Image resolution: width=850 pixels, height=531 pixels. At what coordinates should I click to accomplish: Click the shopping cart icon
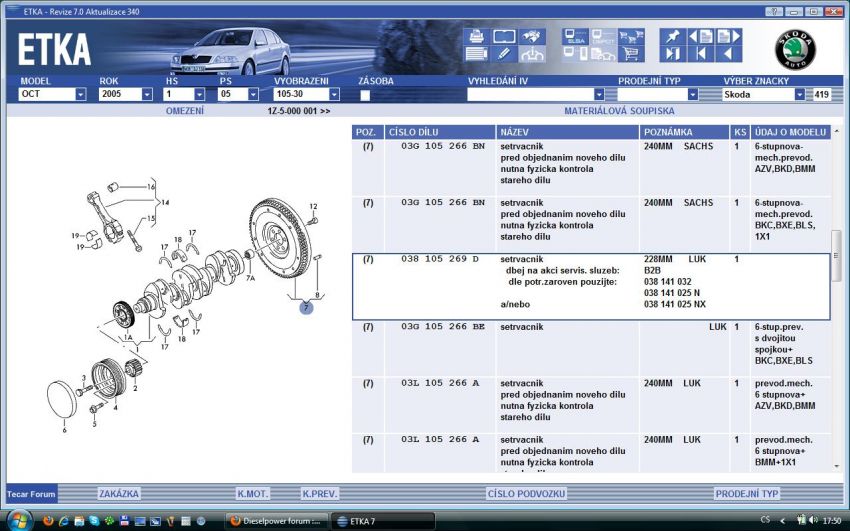(631, 53)
